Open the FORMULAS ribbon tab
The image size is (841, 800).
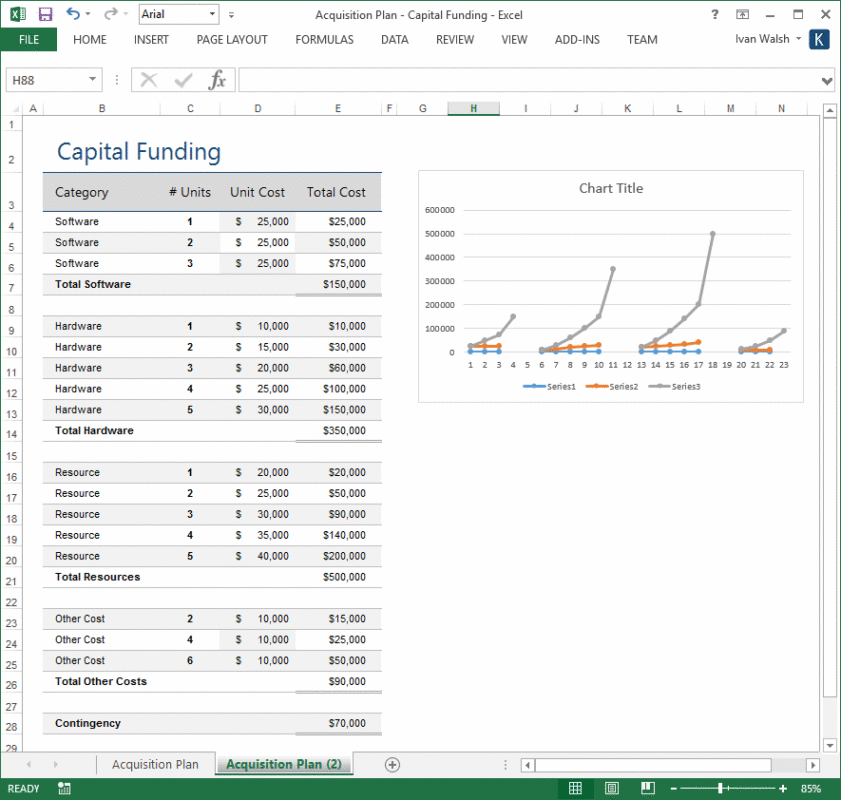coord(324,40)
